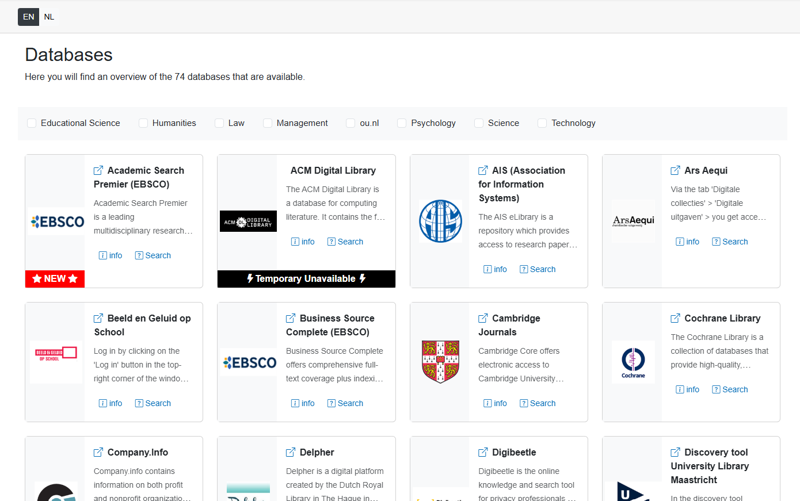The height and width of the screenshot is (501, 800).
Task: Click the EBSCO logo for Academic Search Premier
Action: click(x=57, y=221)
